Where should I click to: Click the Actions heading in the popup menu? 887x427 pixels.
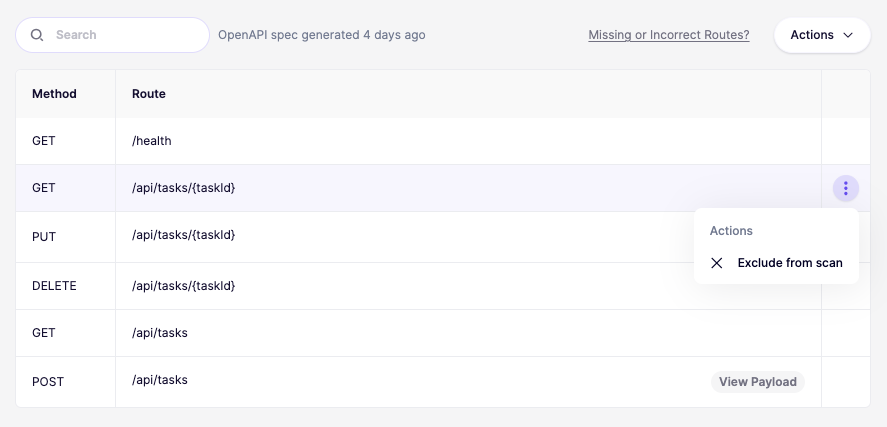(x=731, y=231)
